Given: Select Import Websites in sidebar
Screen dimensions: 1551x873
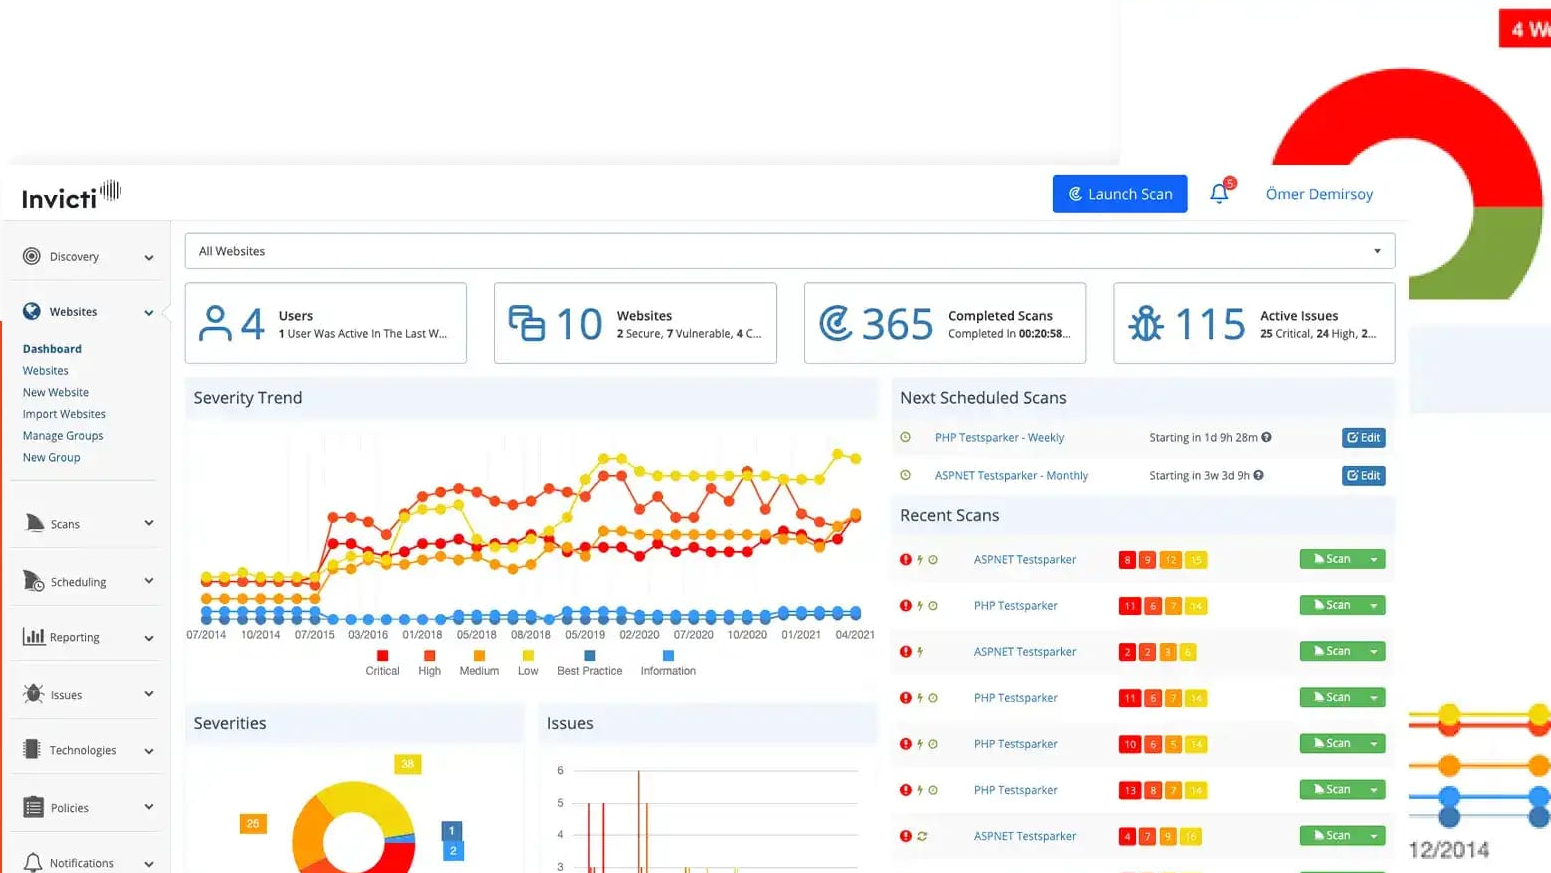Looking at the screenshot, I should coord(64,414).
